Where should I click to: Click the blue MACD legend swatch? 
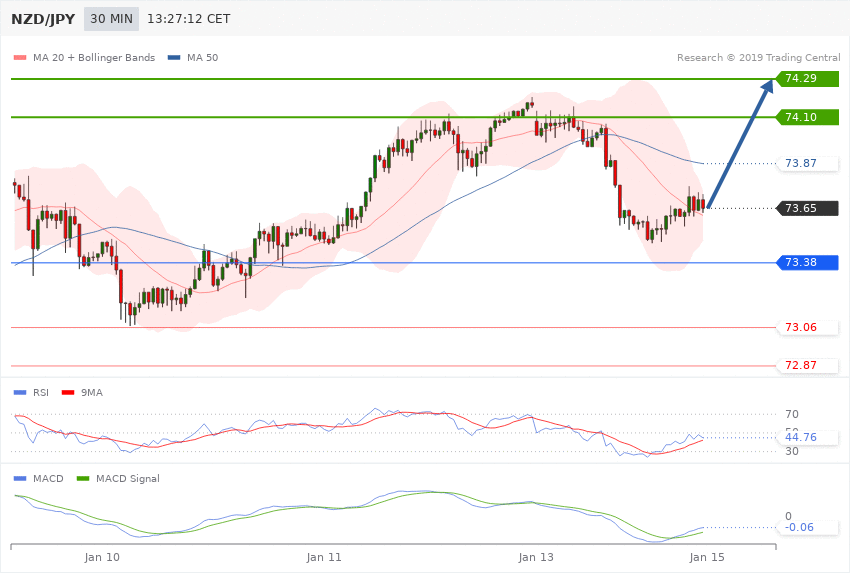click(x=20, y=478)
